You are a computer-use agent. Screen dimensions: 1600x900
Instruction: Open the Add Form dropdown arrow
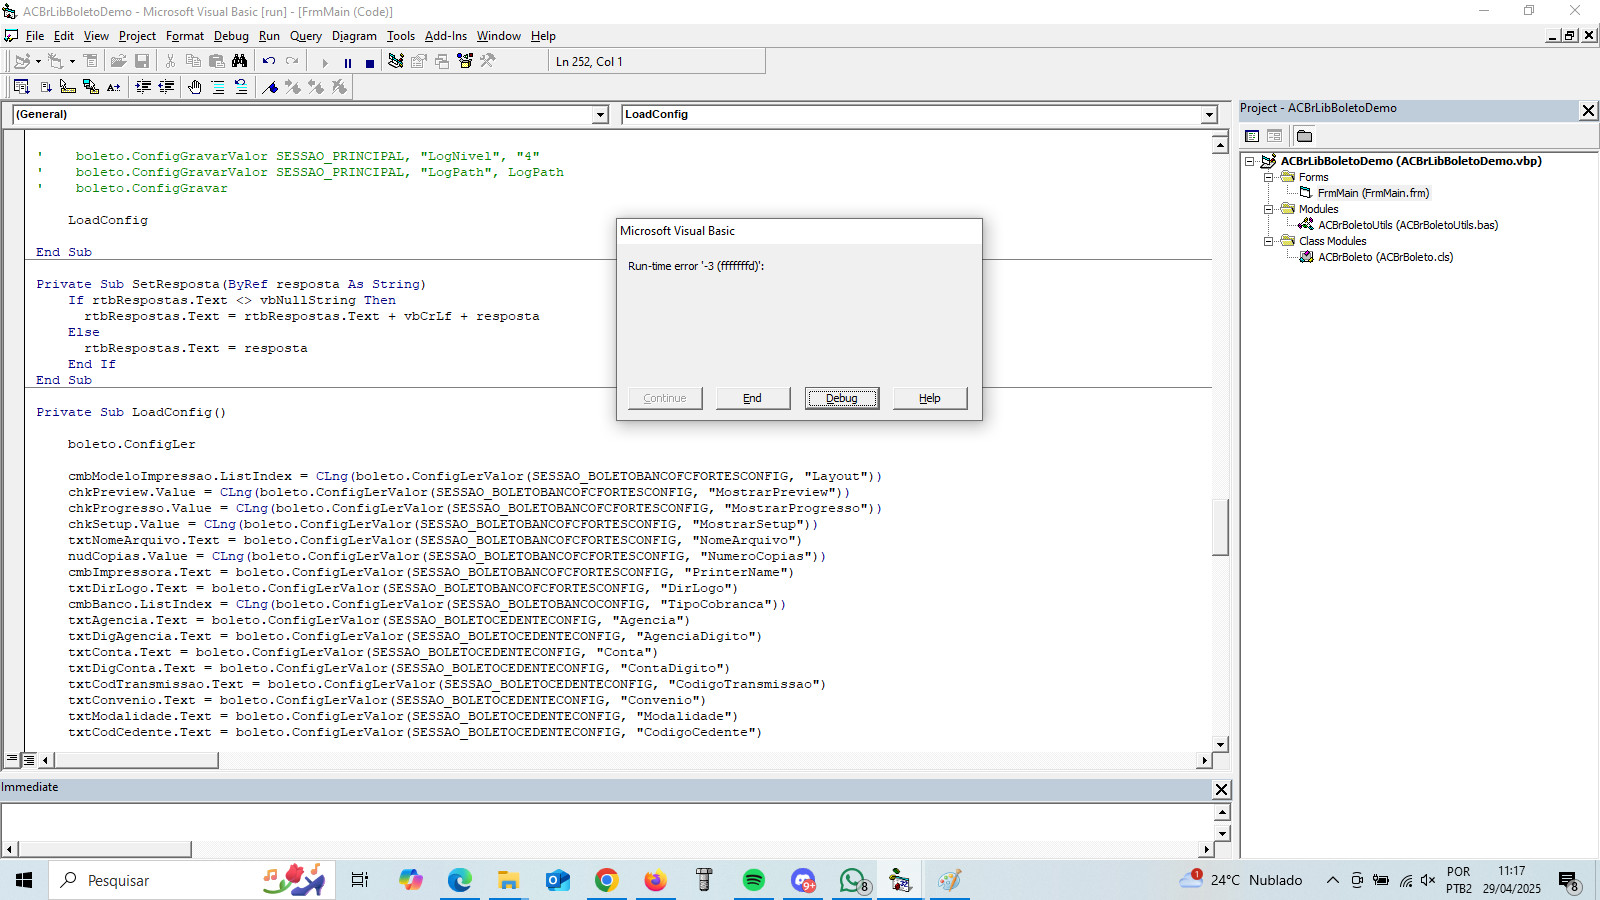point(72,61)
